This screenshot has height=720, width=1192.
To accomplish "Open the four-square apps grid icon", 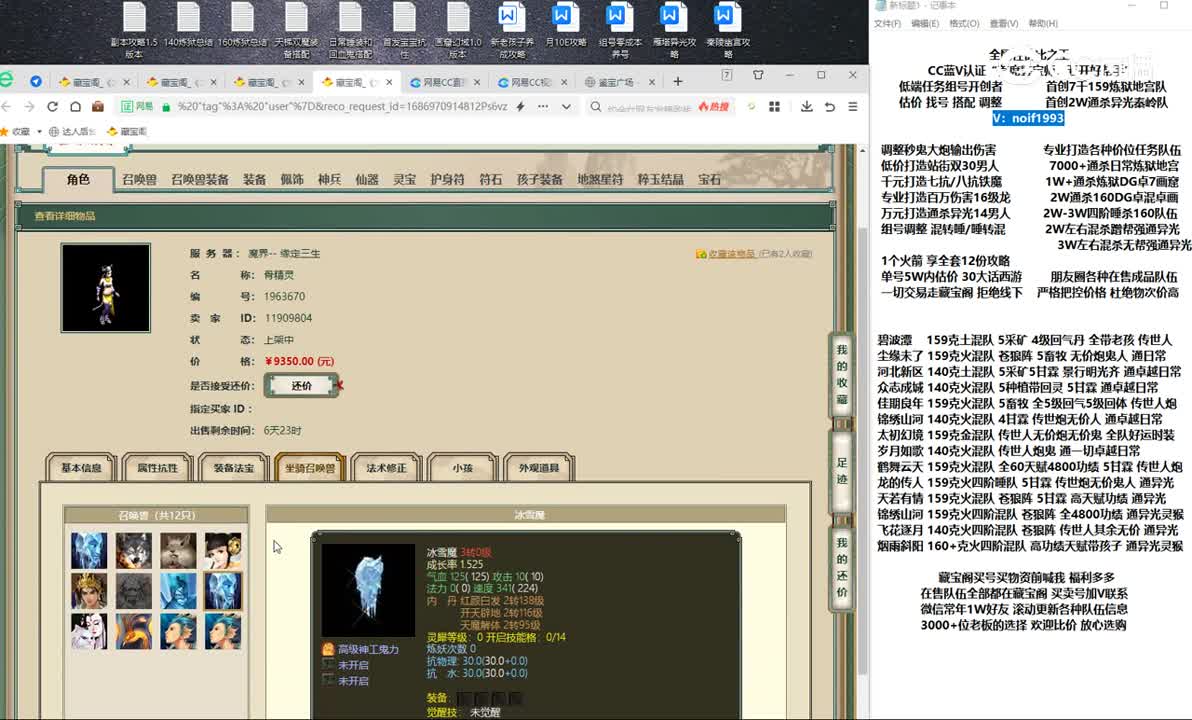I will pos(774,106).
